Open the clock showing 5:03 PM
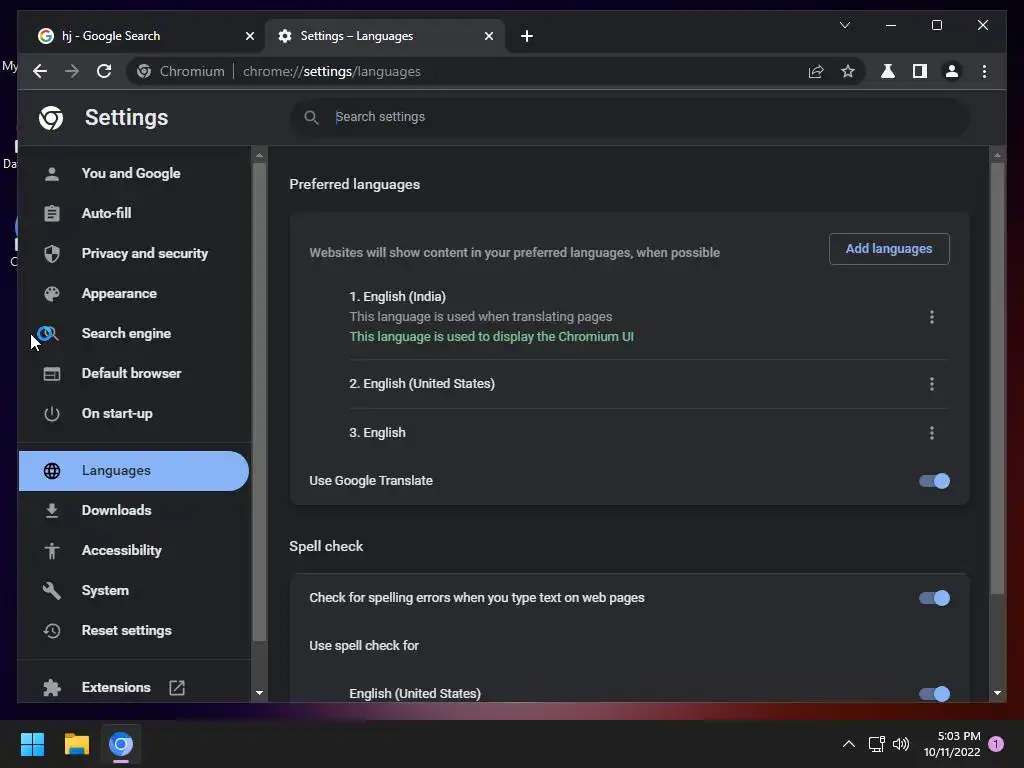The height and width of the screenshot is (768, 1024). 952,744
